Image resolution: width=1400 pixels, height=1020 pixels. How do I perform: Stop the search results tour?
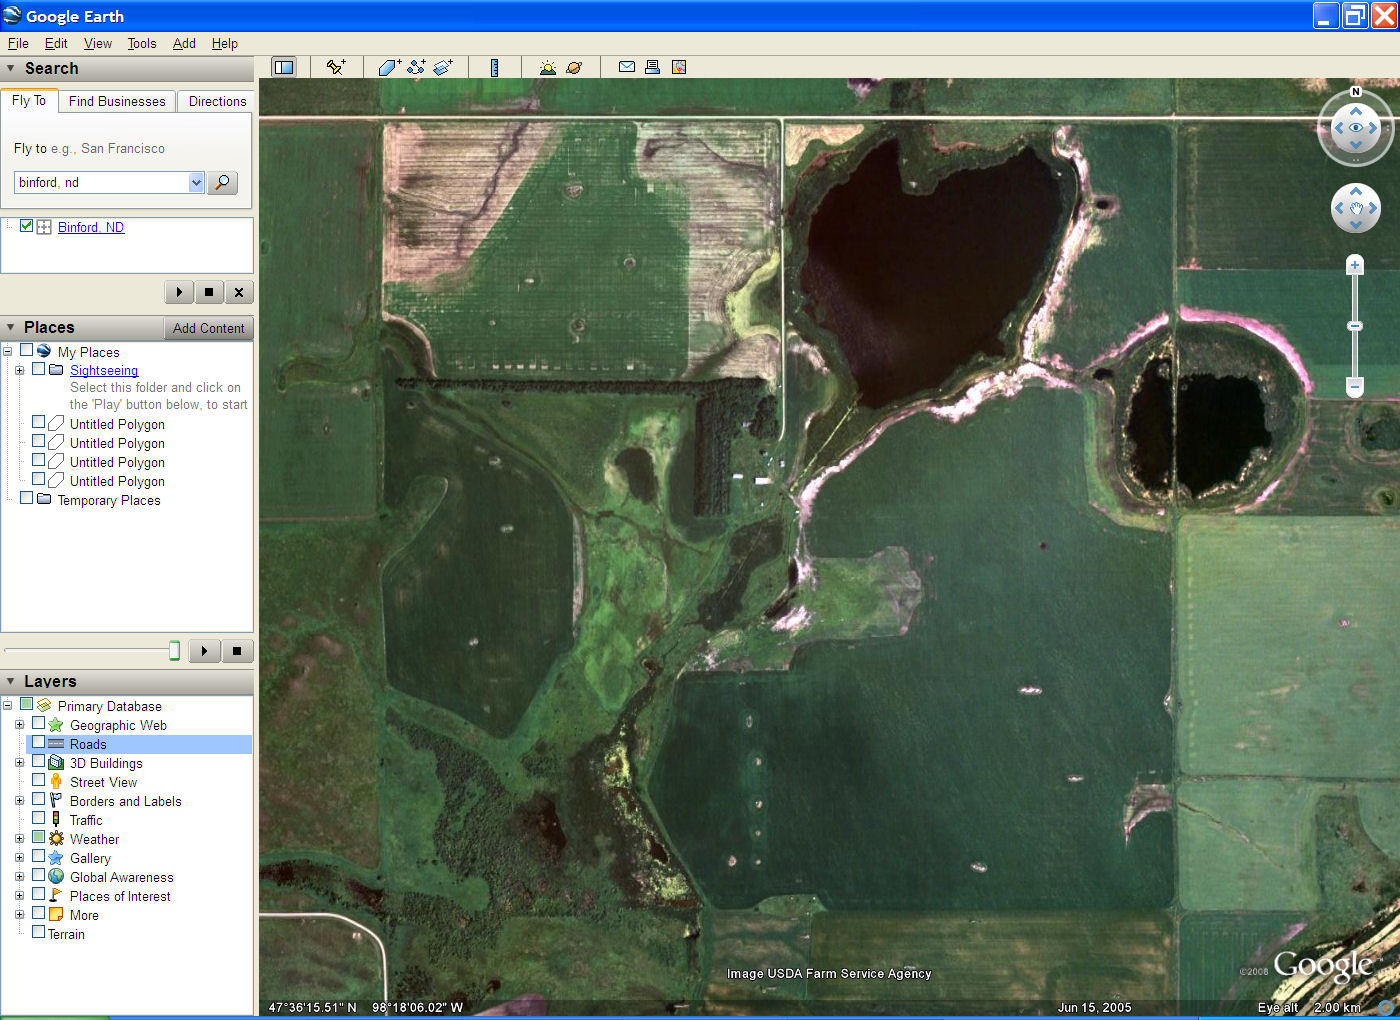pyautogui.click(x=209, y=292)
